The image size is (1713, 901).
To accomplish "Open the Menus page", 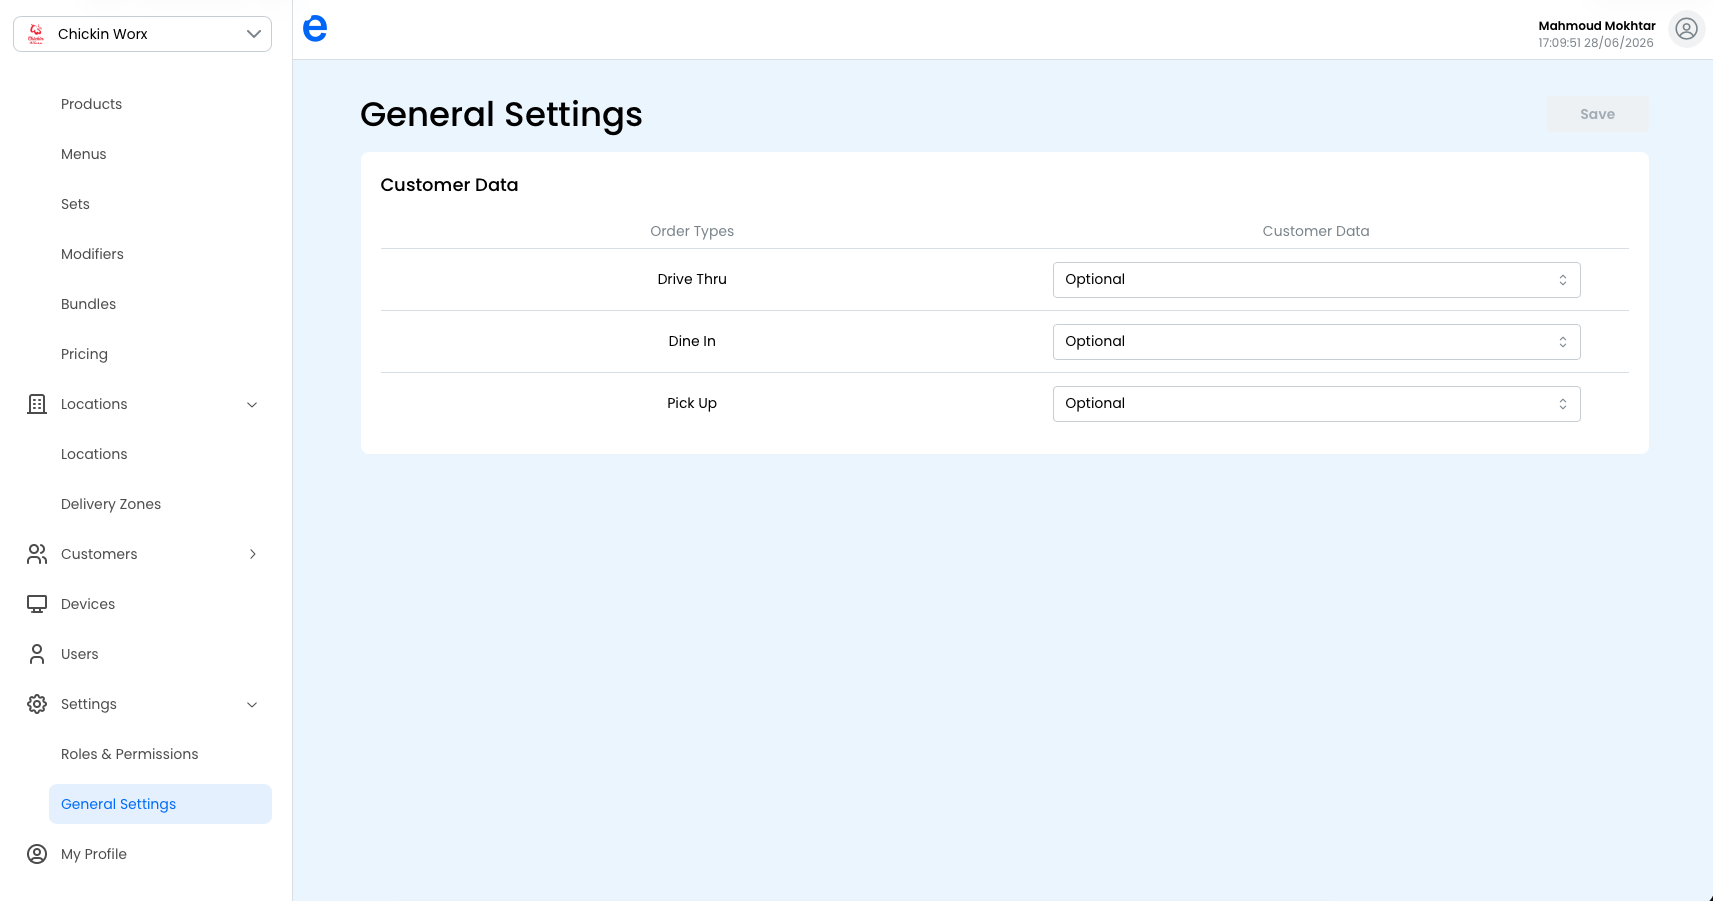I will point(83,154).
